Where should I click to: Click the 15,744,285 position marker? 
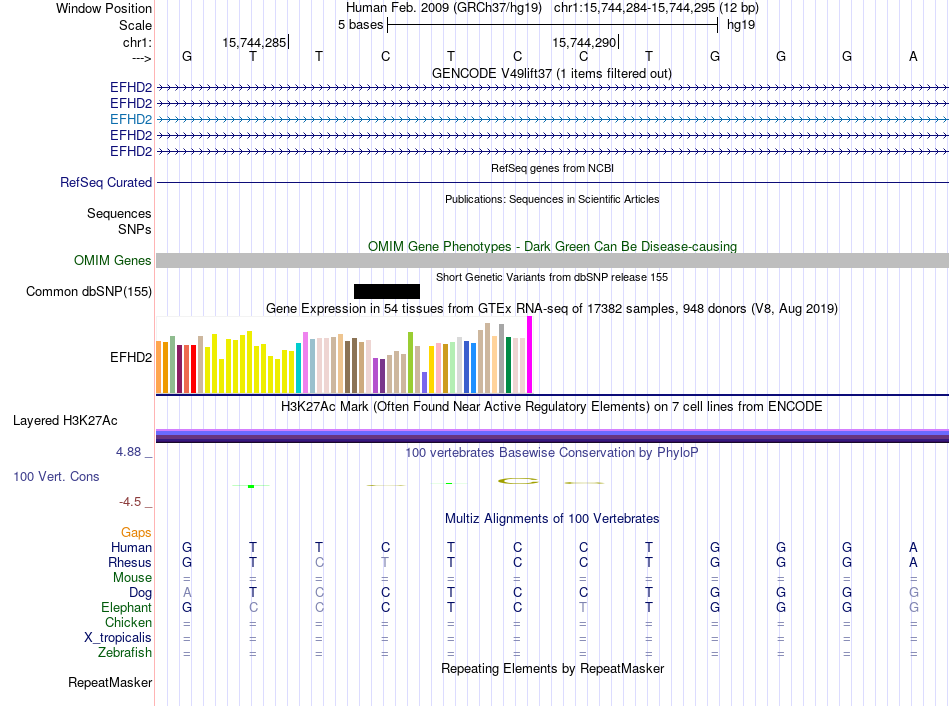point(255,42)
